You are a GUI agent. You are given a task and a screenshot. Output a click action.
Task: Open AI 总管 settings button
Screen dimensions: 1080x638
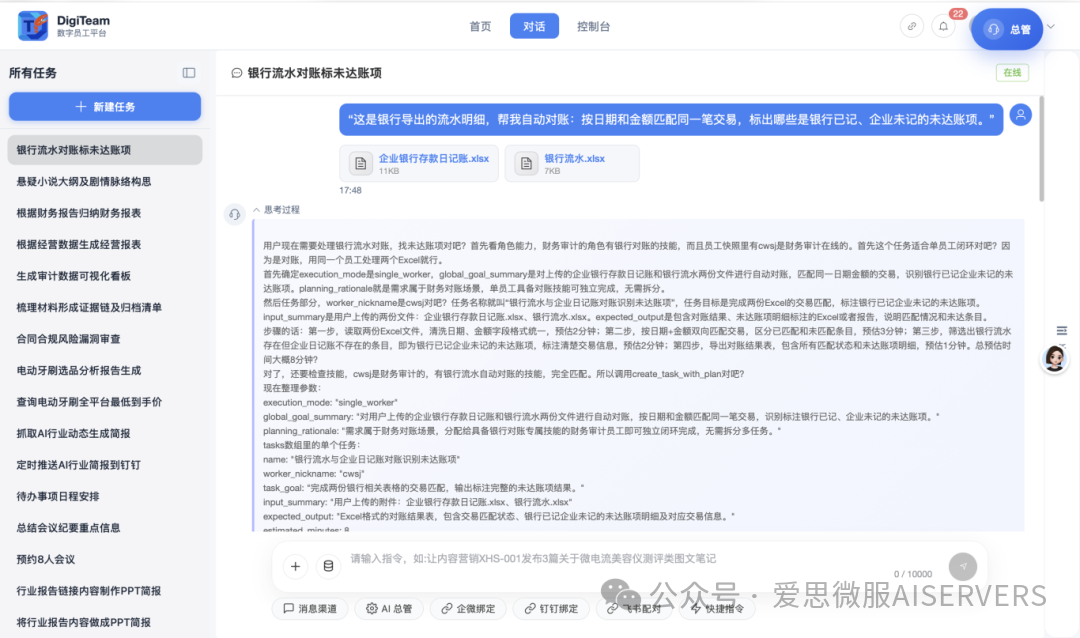pyautogui.click(x=389, y=608)
